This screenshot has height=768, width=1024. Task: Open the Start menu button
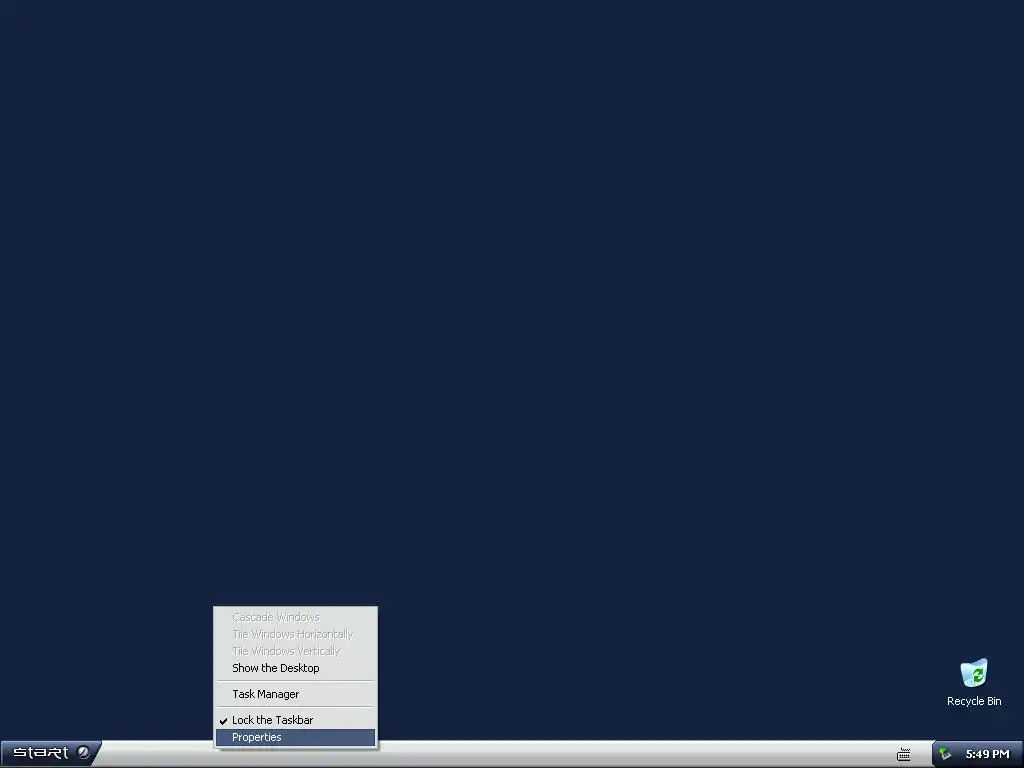point(50,753)
